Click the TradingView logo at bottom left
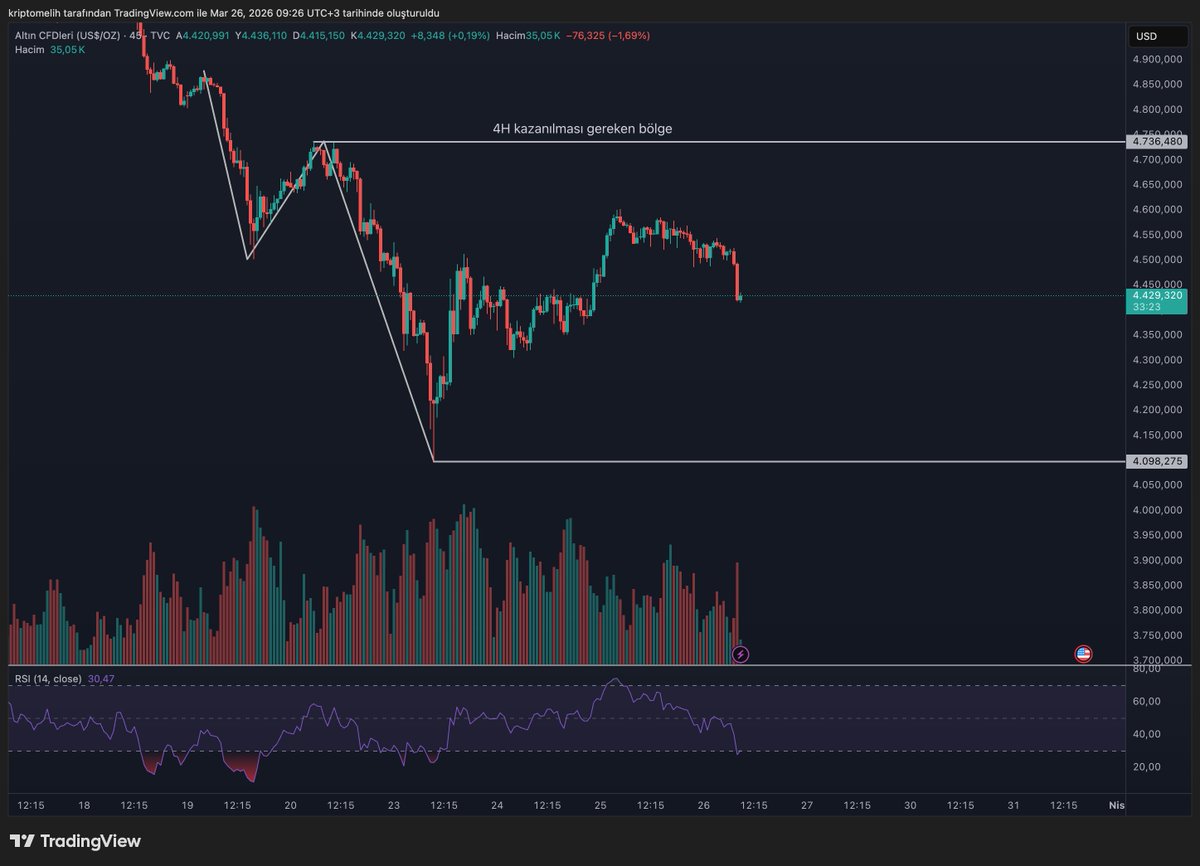1200x866 pixels. pos(75,842)
